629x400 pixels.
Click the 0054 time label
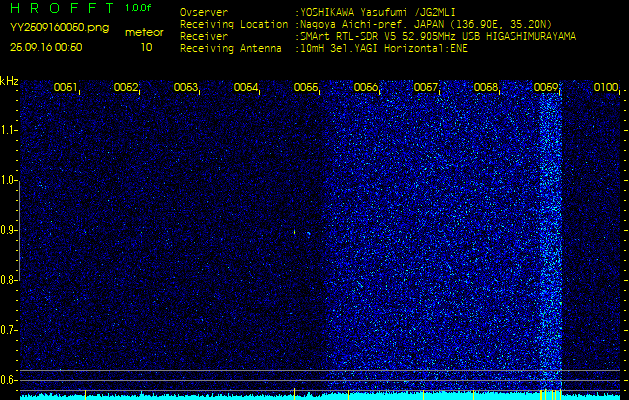click(246, 87)
